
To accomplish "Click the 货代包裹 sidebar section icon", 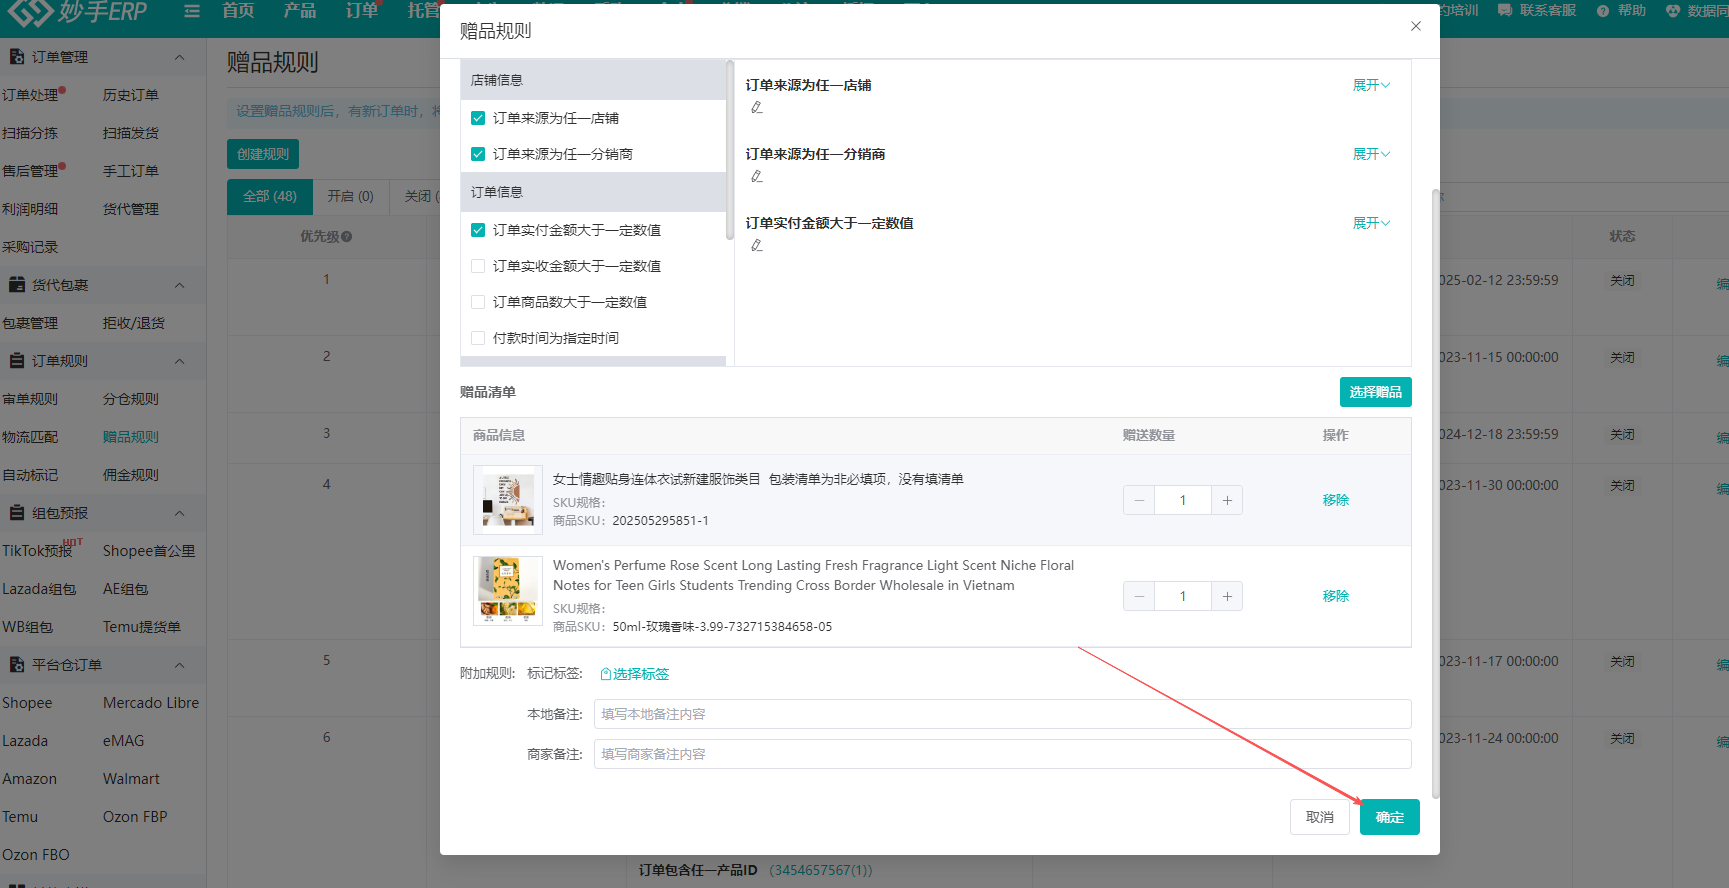I will click(17, 285).
